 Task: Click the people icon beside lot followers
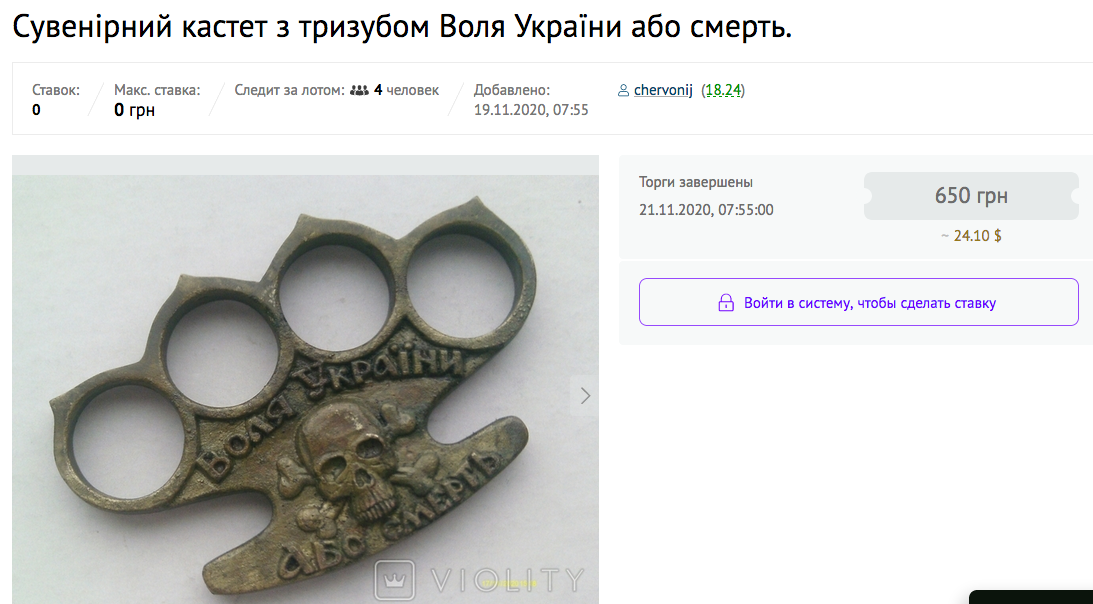click(359, 90)
